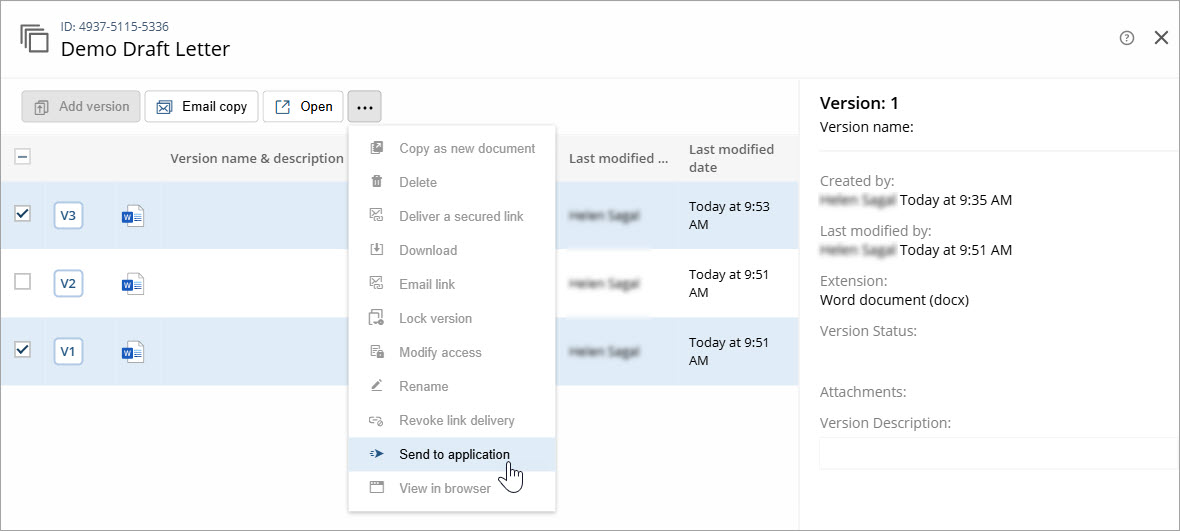
Task: Select Download from the menu
Action: (452, 250)
